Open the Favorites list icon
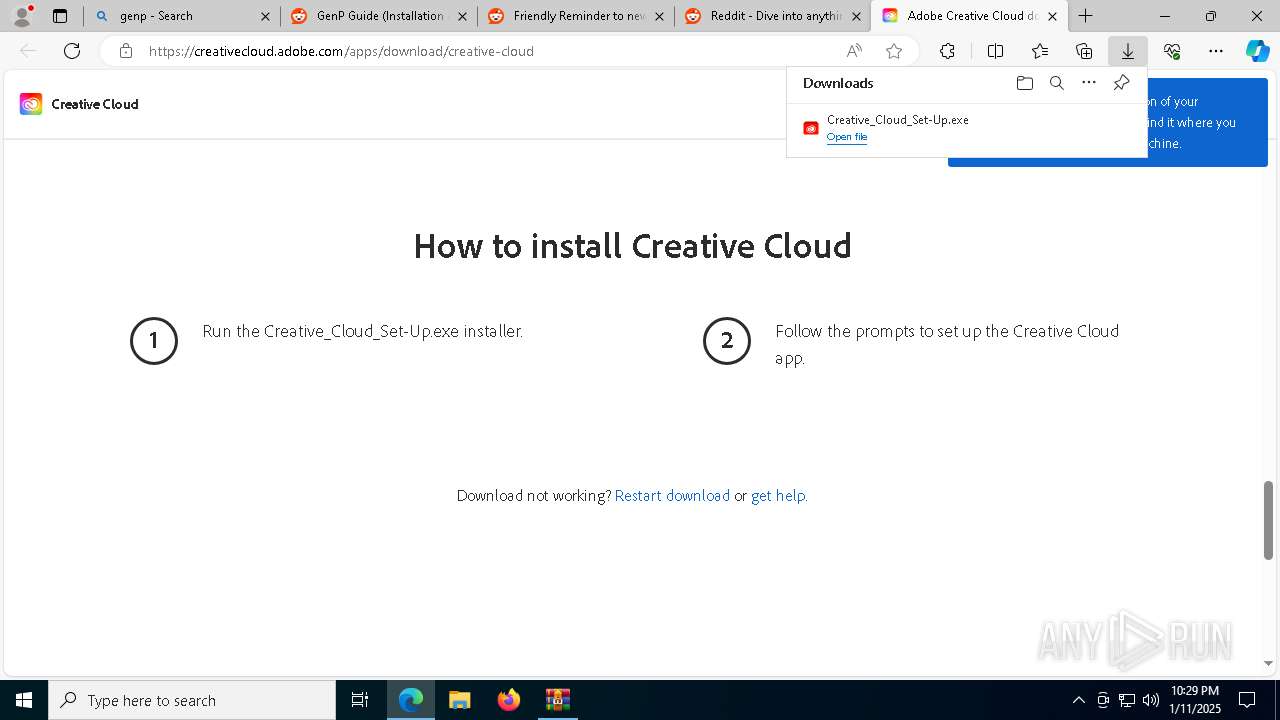This screenshot has width=1280, height=720. coord(1040,51)
